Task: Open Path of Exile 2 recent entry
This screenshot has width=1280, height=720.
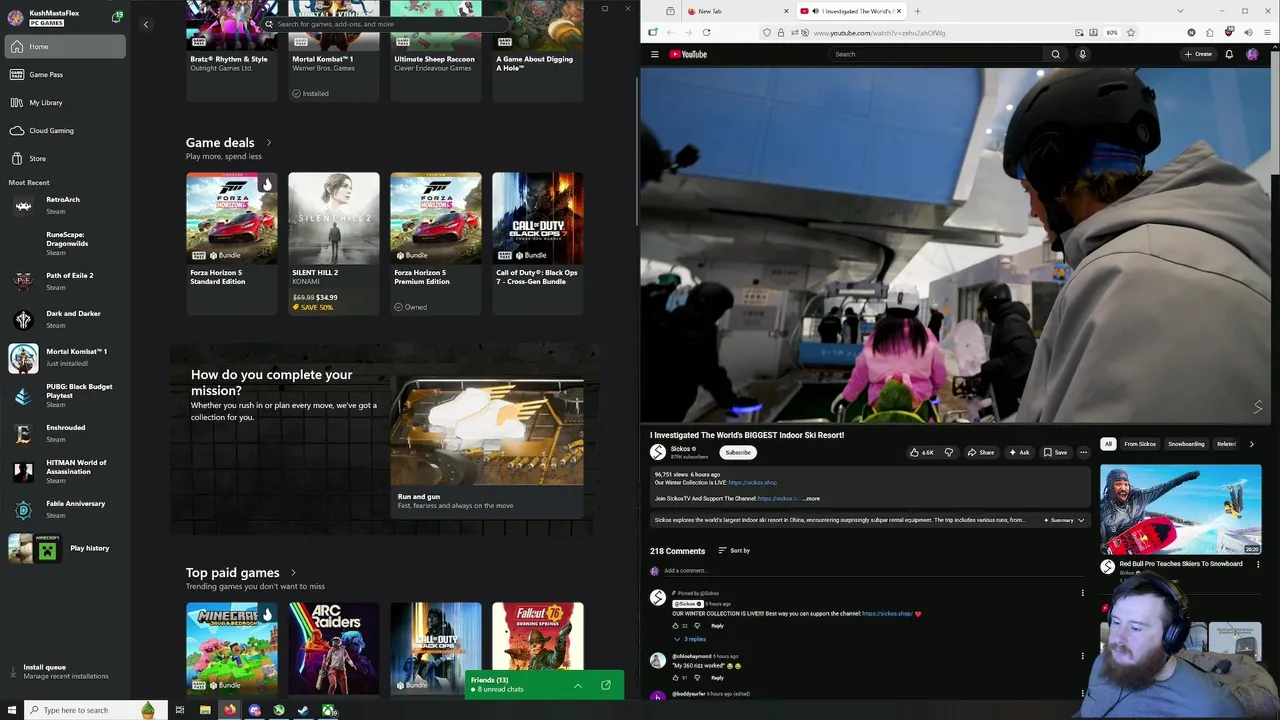Action: pos(64,281)
